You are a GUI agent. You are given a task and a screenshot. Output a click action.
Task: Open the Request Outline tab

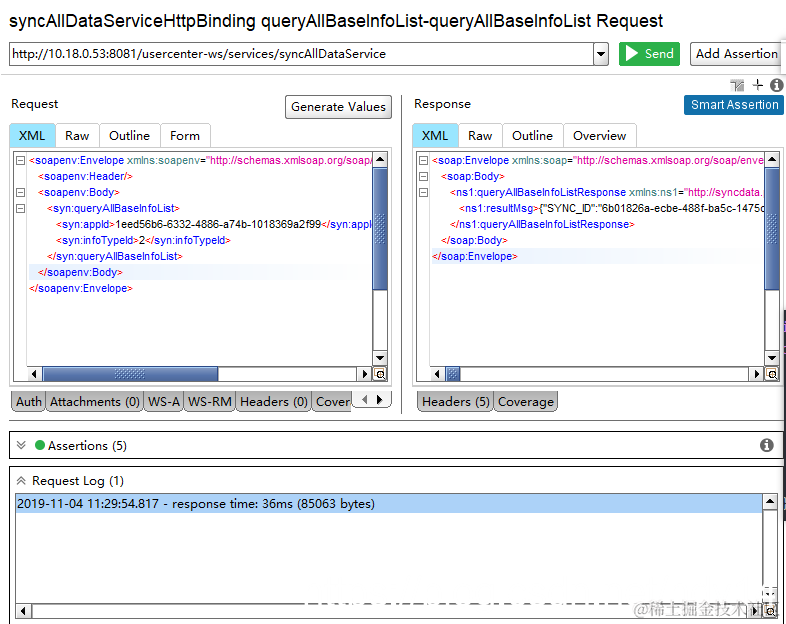click(129, 136)
